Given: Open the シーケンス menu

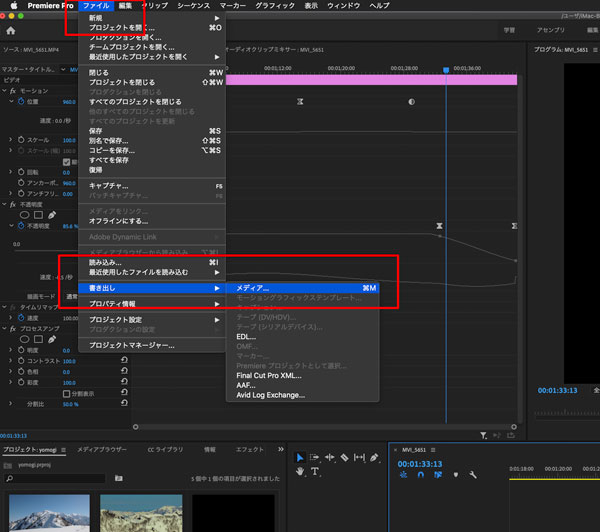Looking at the screenshot, I should coord(193,5).
